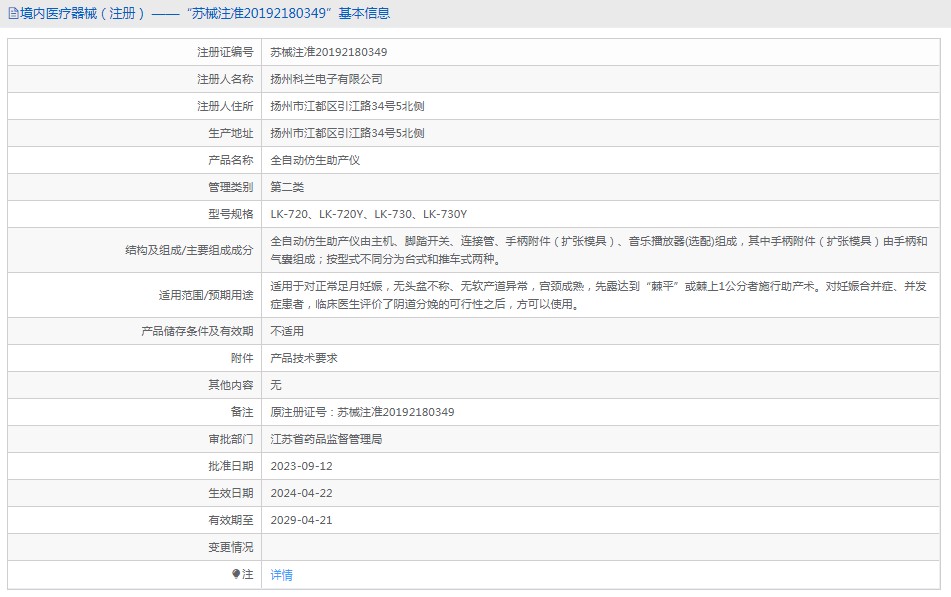
Task: Select the expiry date 2029-04-21
Action: click(x=301, y=520)
